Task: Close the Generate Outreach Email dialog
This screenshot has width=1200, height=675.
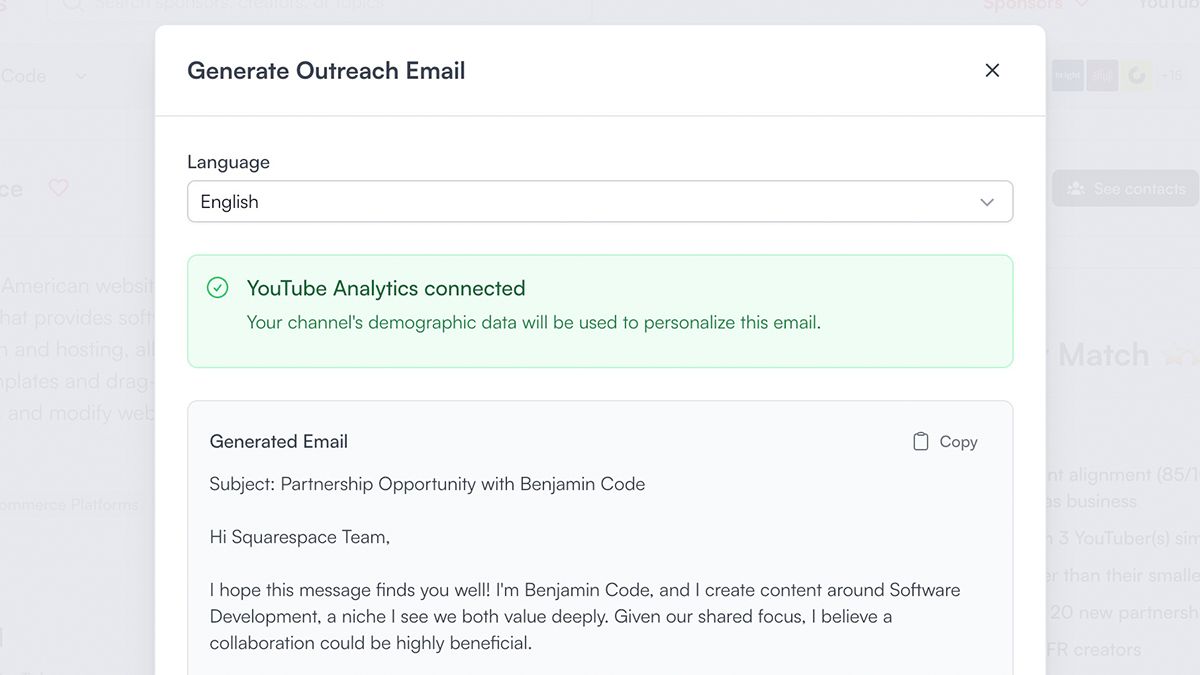Action: (992, 70)
